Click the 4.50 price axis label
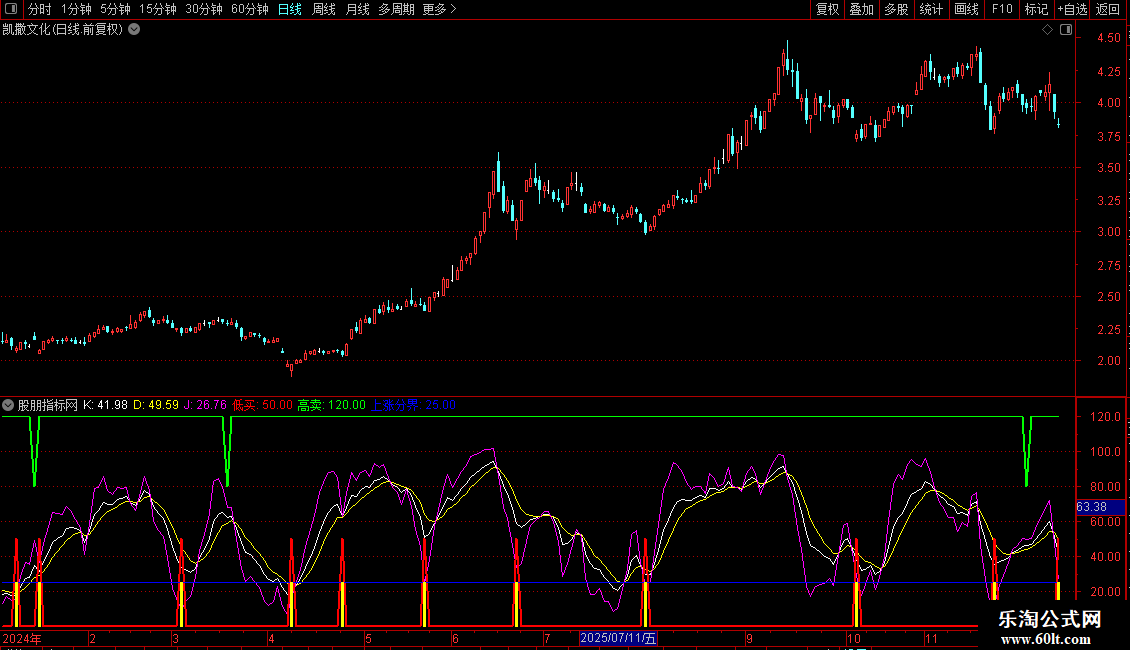Image resolution: width=1130 pixels, height=650 pixels. pyautogui.click(x=1108, y=38)
